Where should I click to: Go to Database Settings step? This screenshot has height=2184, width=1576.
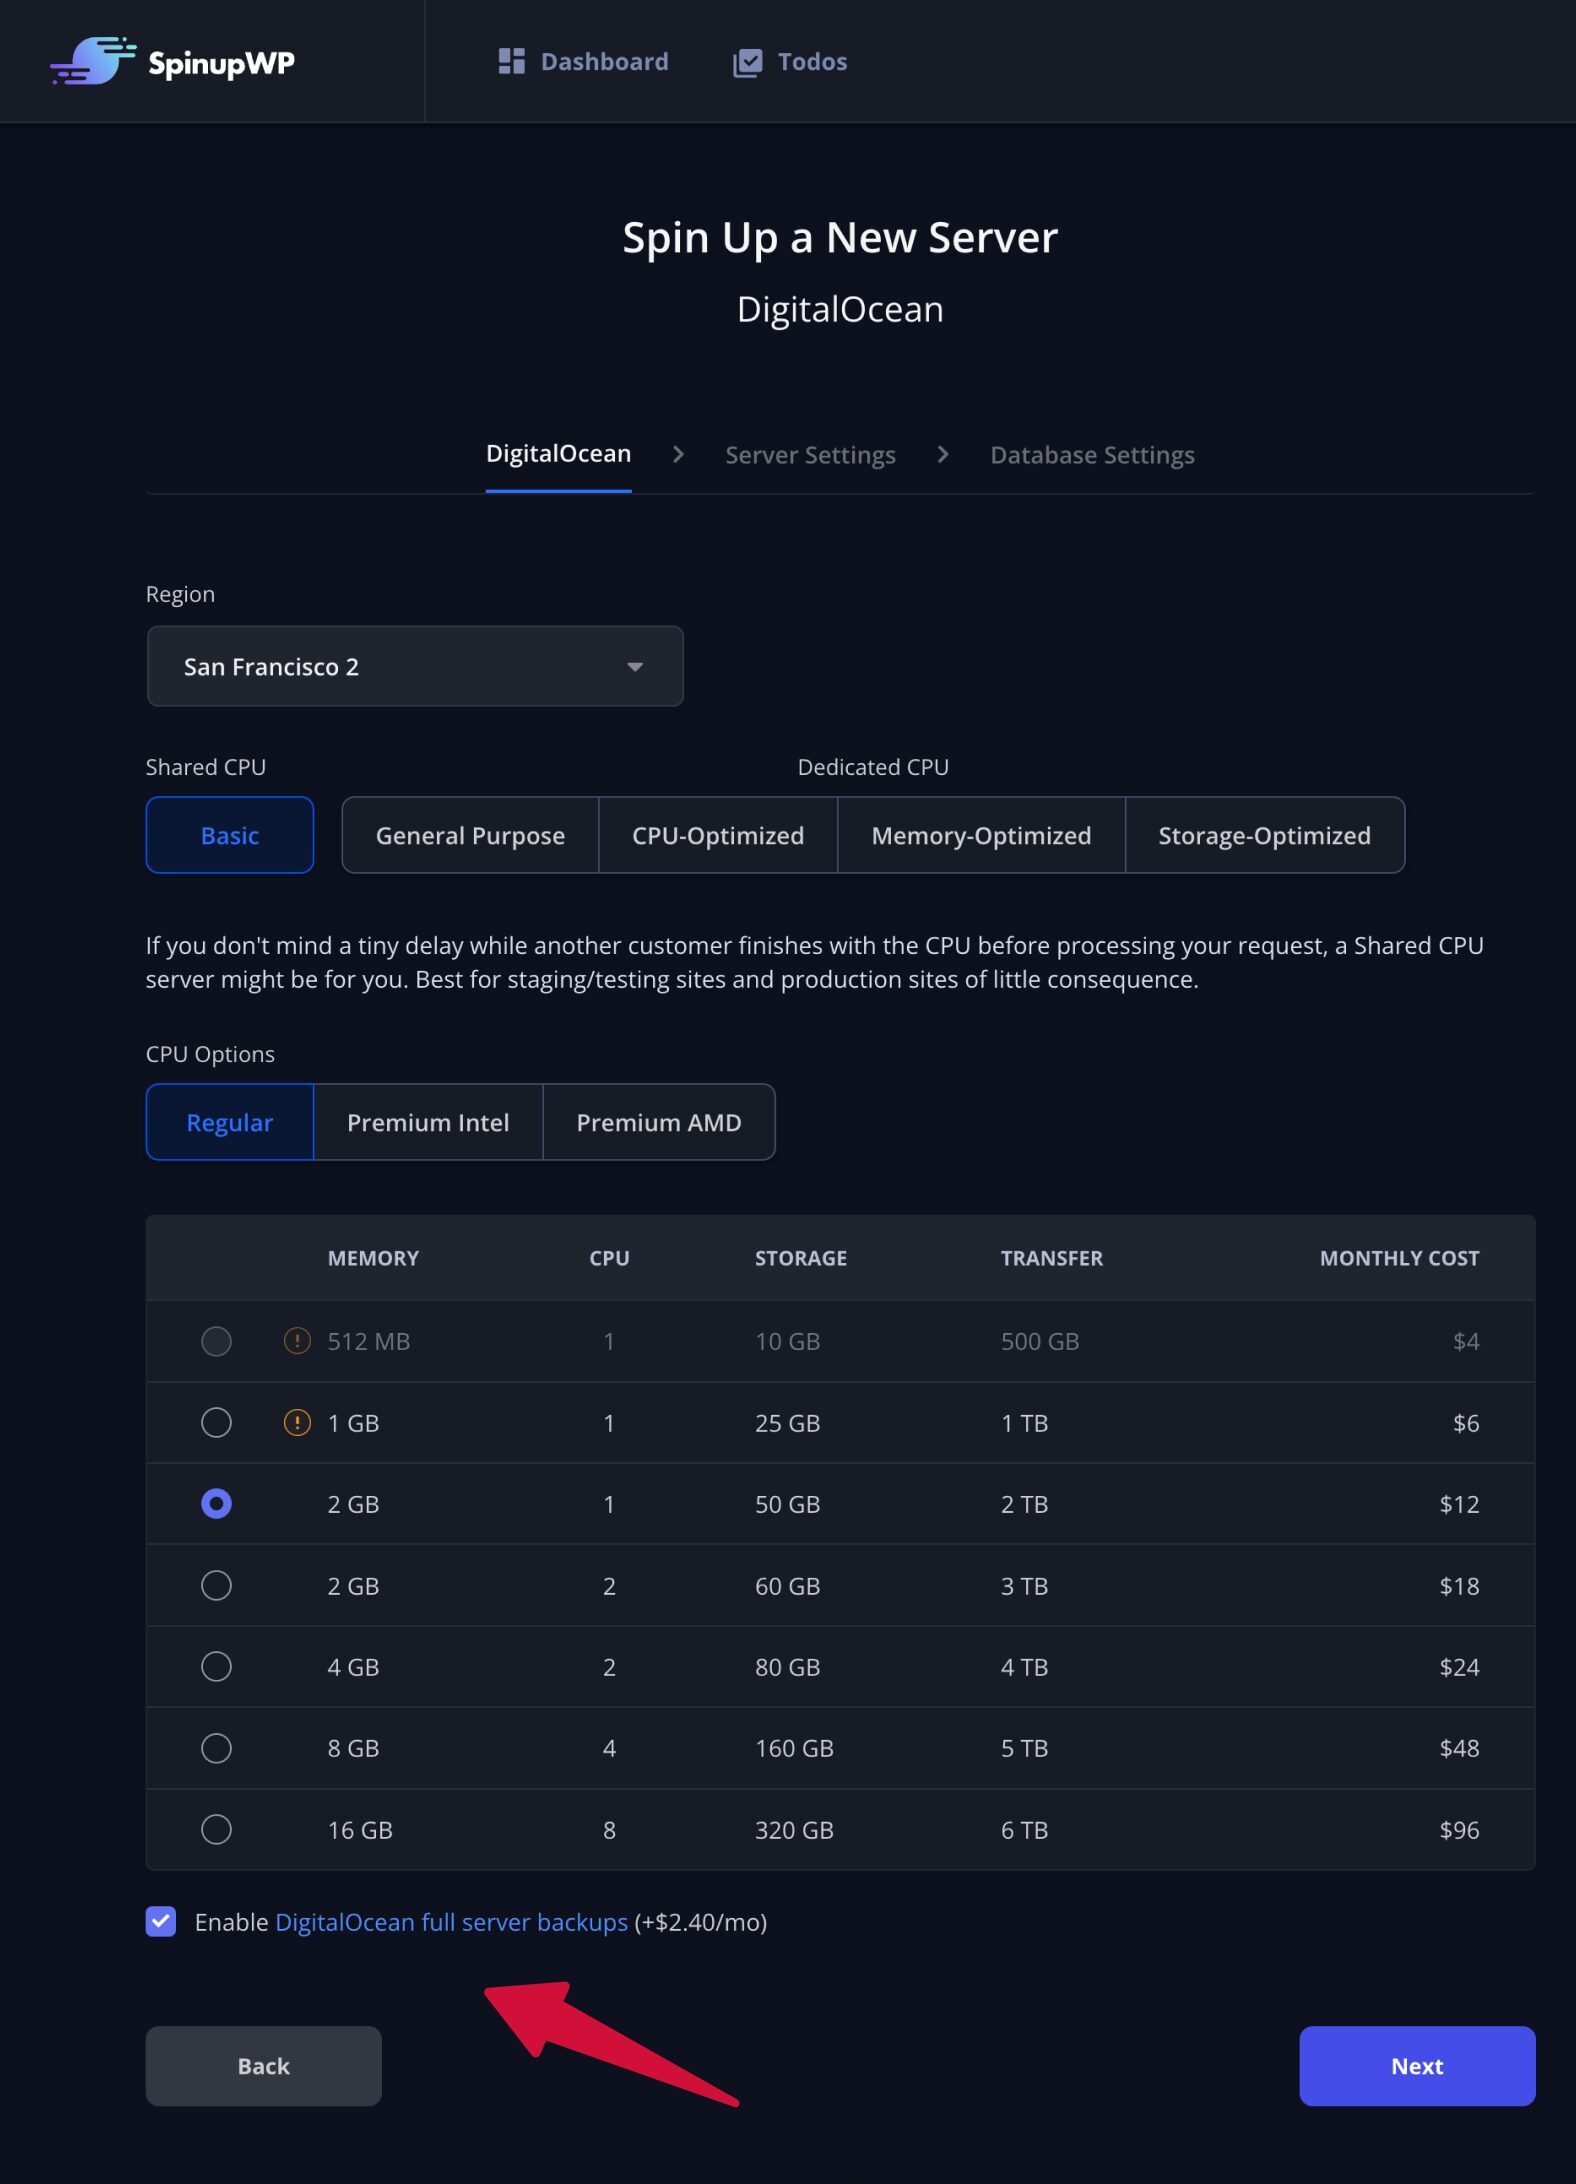click(1092, 455)
